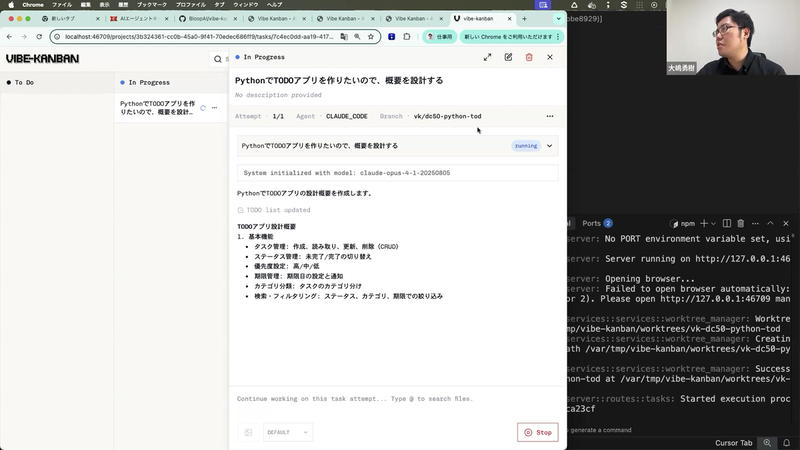Open the Apple menu
The width and height of the screenshot is (800, 450).
(x=11, y=5)
